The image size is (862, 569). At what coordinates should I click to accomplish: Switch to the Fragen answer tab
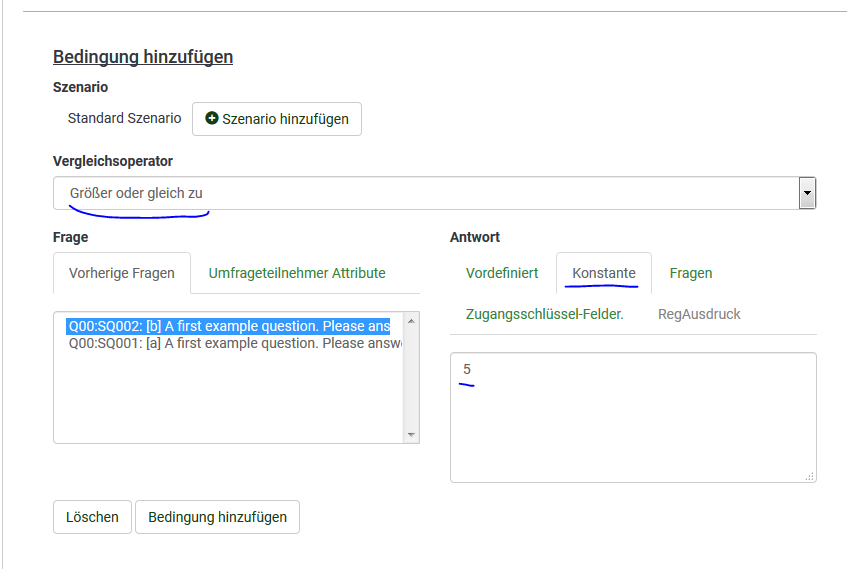[690, 273]
